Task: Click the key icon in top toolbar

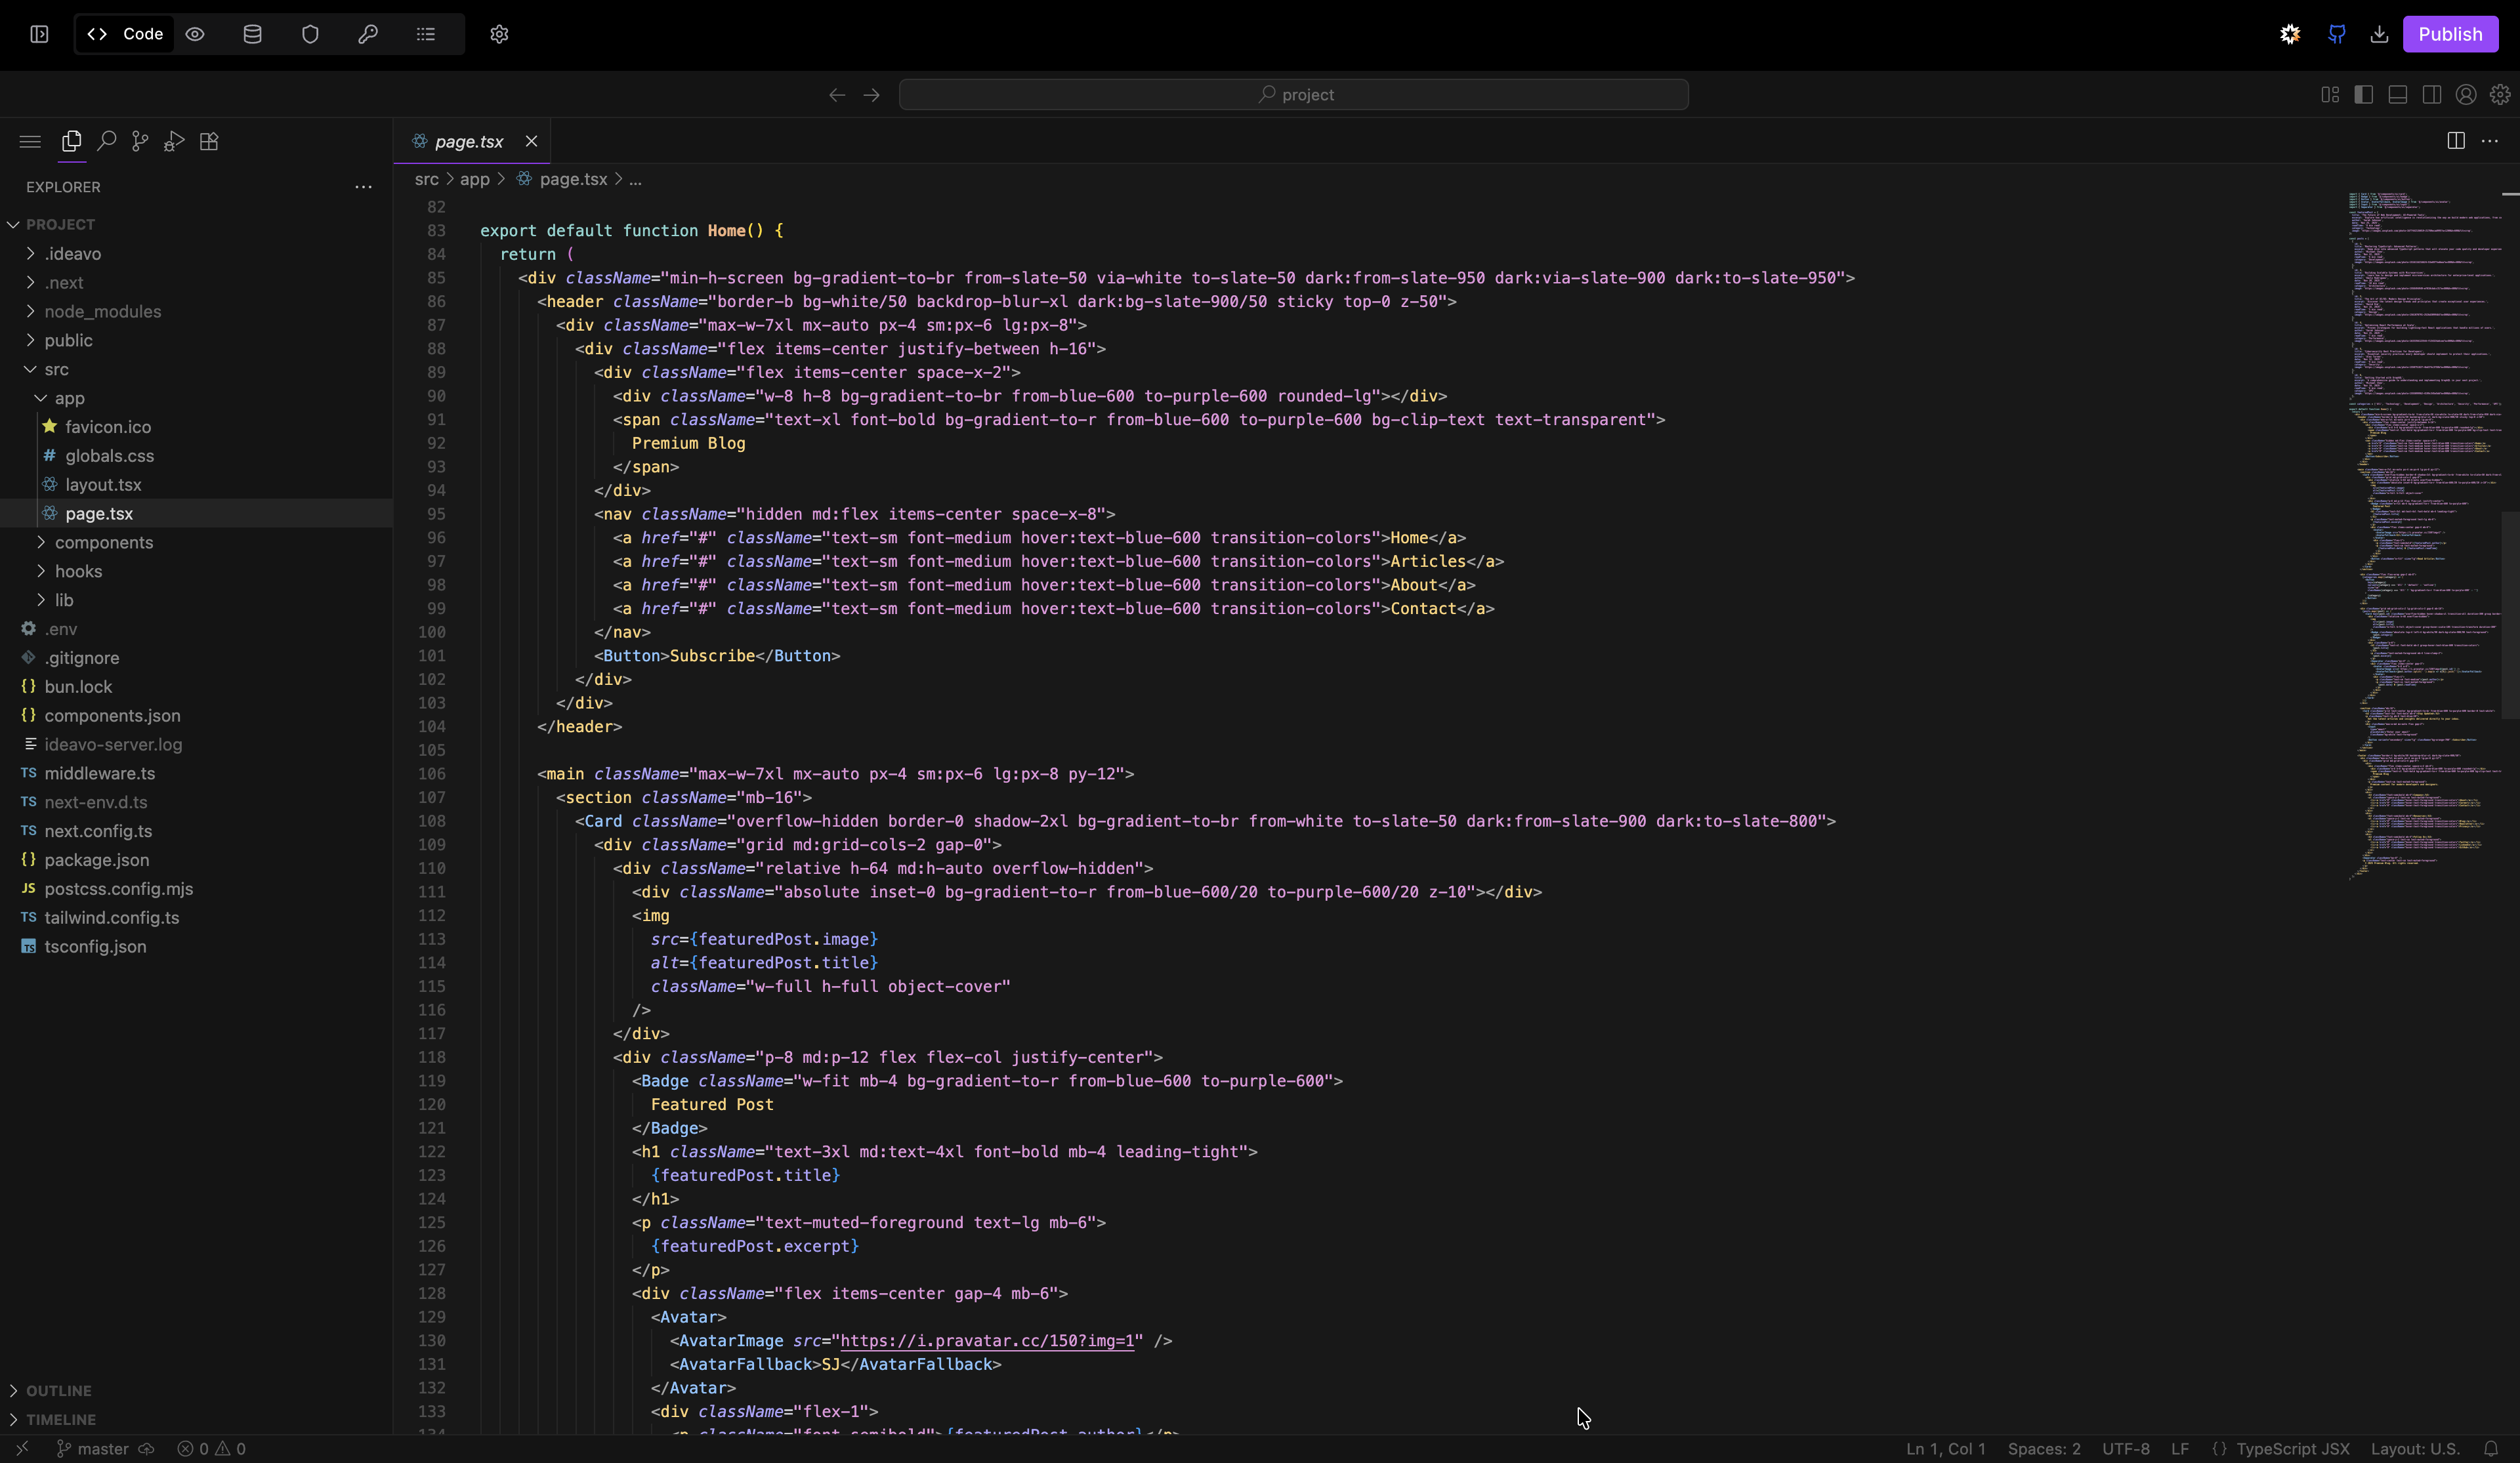Action: coord(368,34)
